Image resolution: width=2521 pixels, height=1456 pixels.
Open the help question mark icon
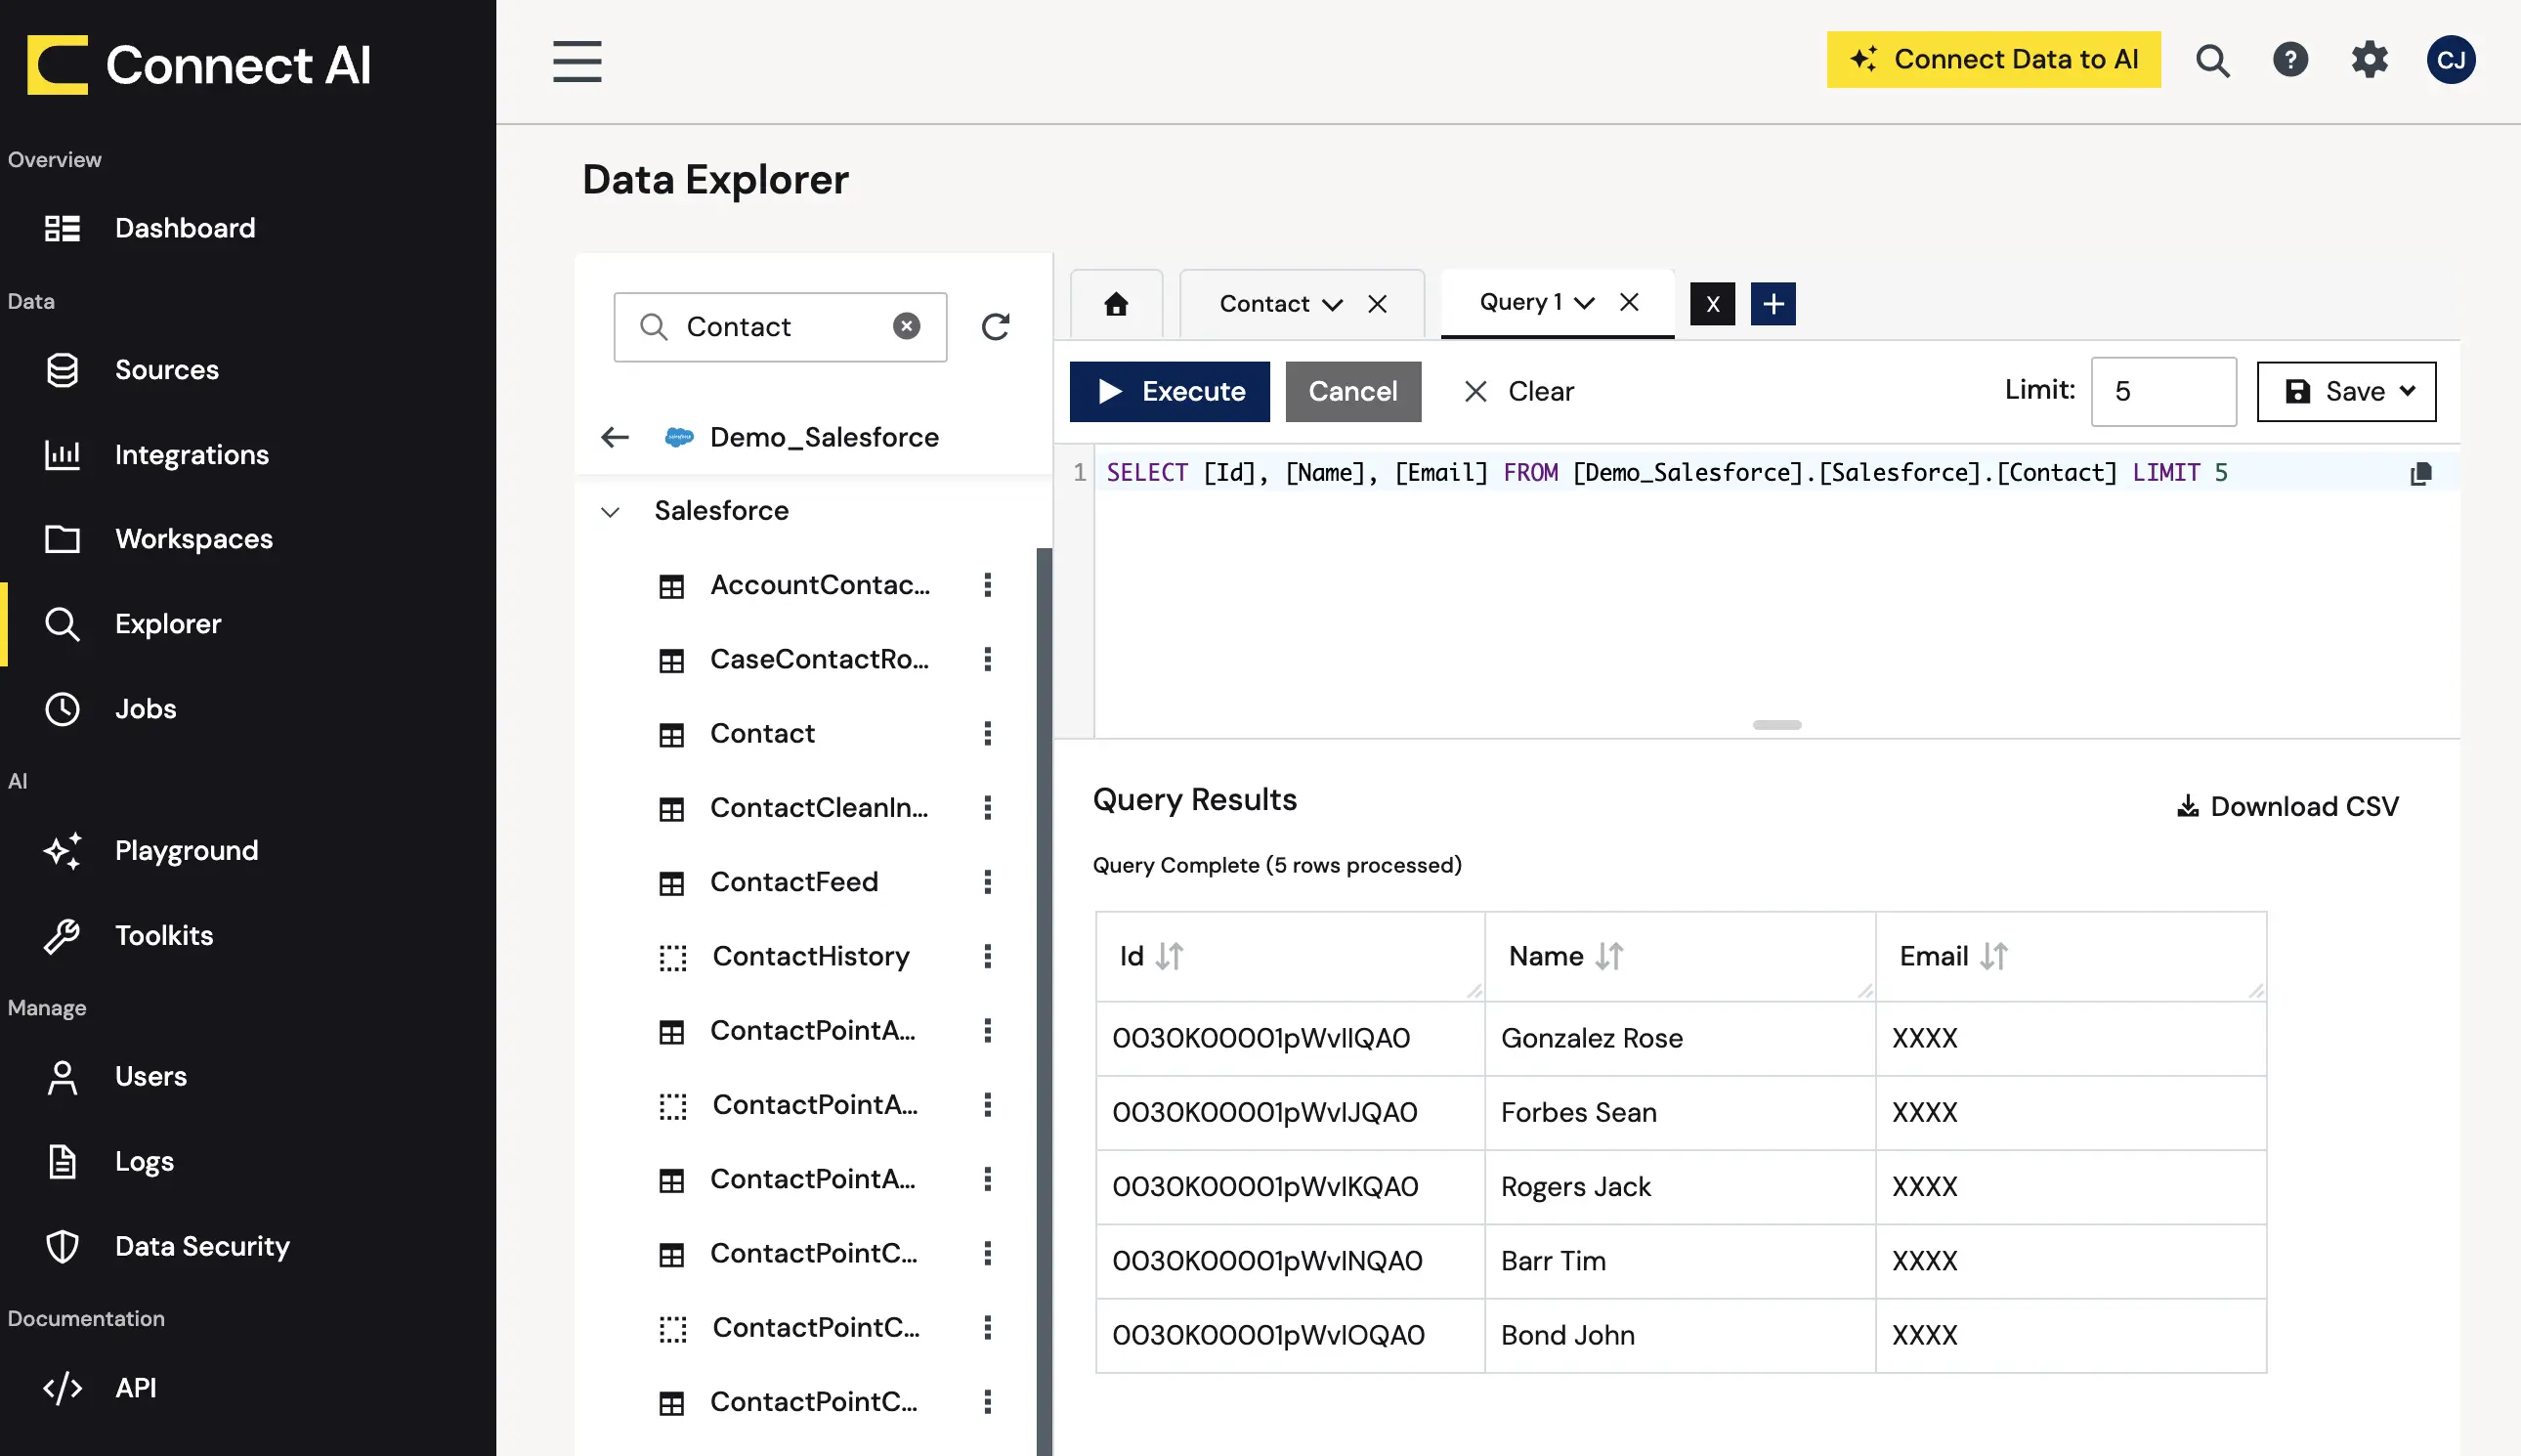click(2290, 60)
